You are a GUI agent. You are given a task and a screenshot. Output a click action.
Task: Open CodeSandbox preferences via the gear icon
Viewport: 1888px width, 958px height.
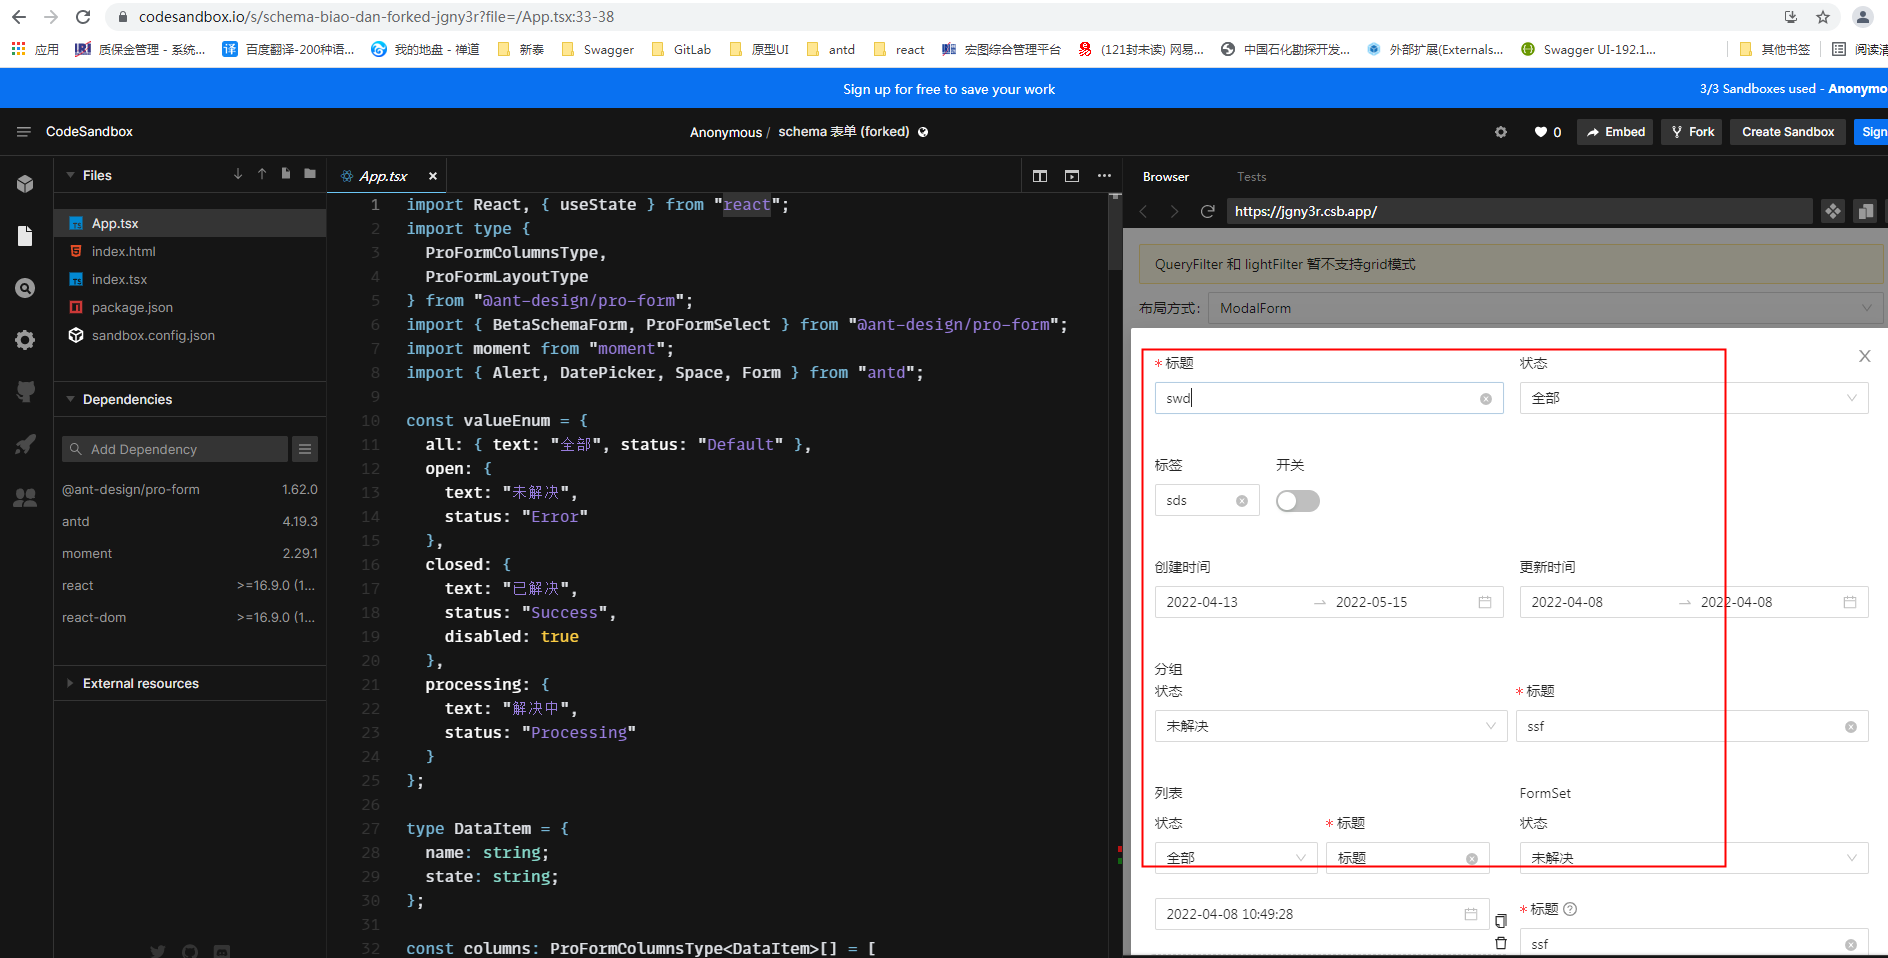1500,131
